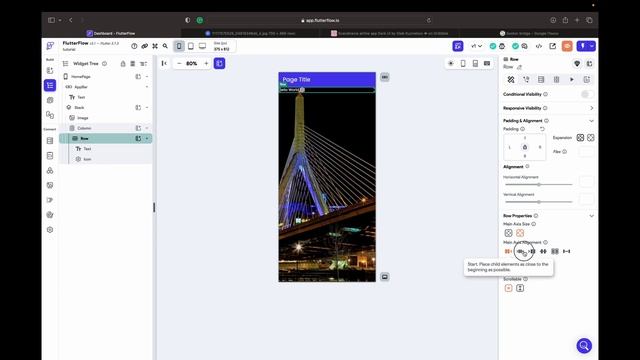This screenshot has width=640, height=360.
Task: Collapse the selected Row node arrow
Action: pos(147,138)
